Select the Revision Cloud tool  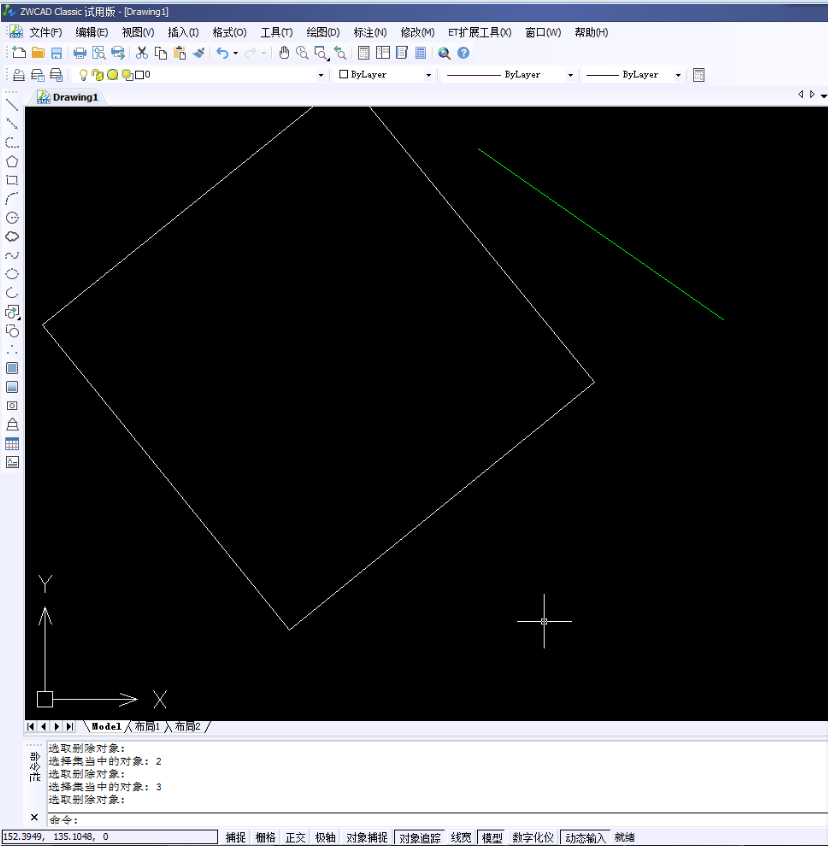pos(12,237)
